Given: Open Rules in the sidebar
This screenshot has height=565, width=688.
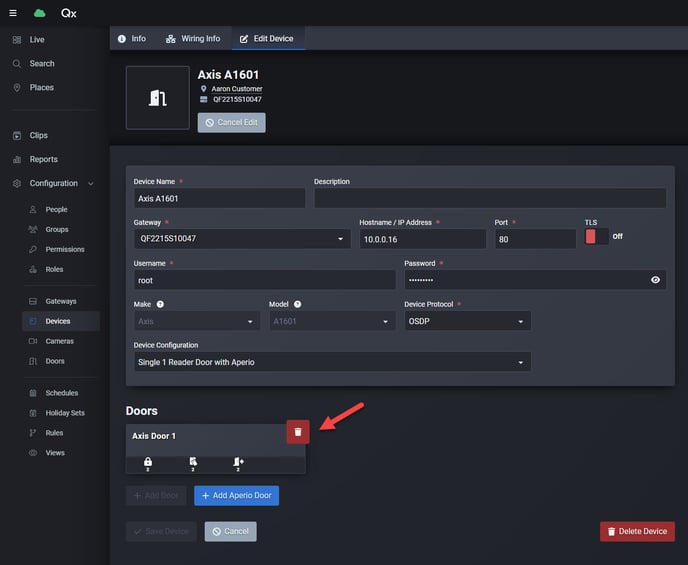Looking at the screenshot, I should 54,433.
